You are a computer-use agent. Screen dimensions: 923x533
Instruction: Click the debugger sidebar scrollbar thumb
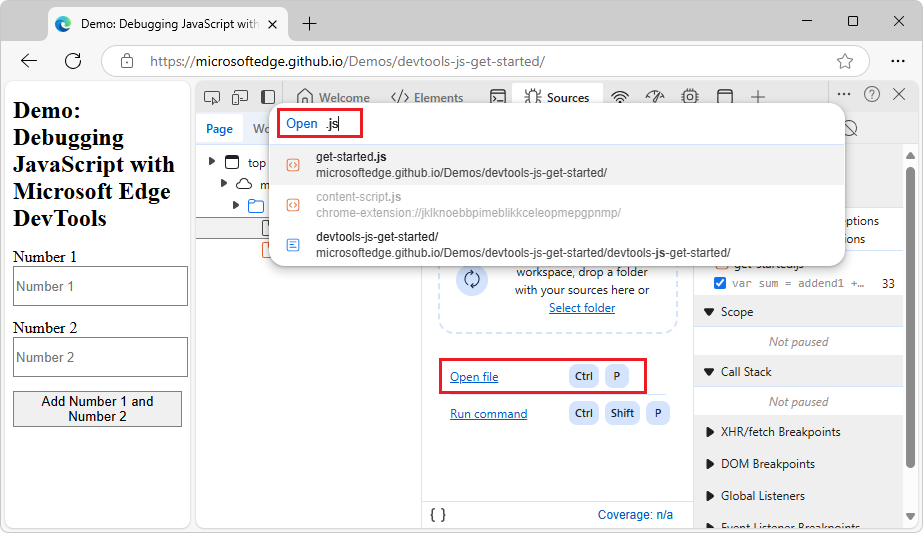[910, 318]
